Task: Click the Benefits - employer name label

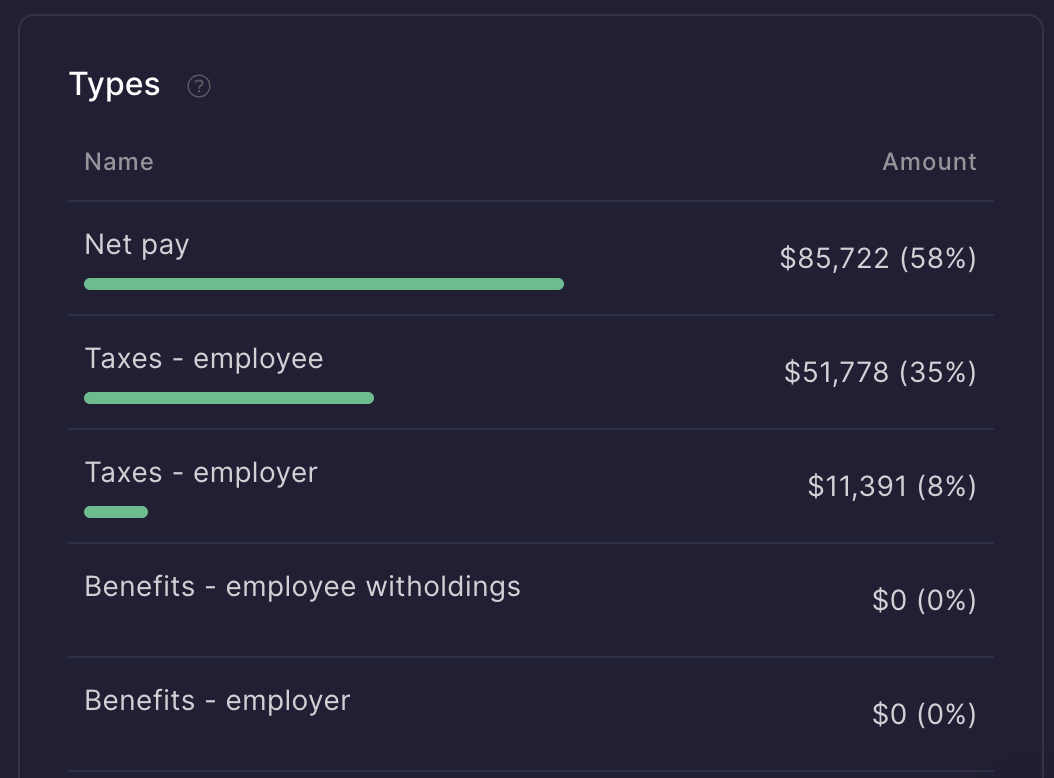Action: [x=217, y=701]
